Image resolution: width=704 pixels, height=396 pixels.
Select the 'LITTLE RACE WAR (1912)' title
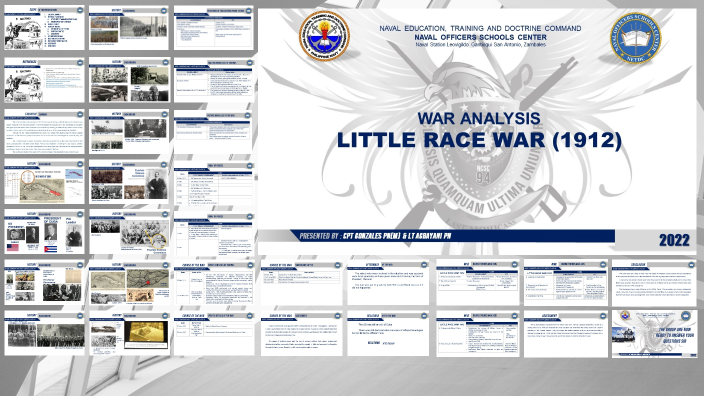[479, 140]
